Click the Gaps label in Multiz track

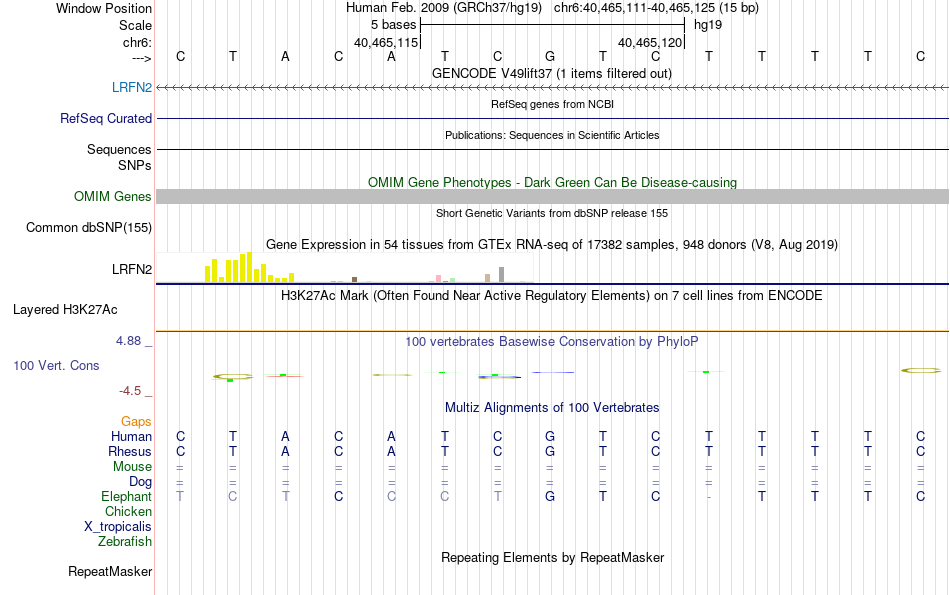tap(136, 421)
